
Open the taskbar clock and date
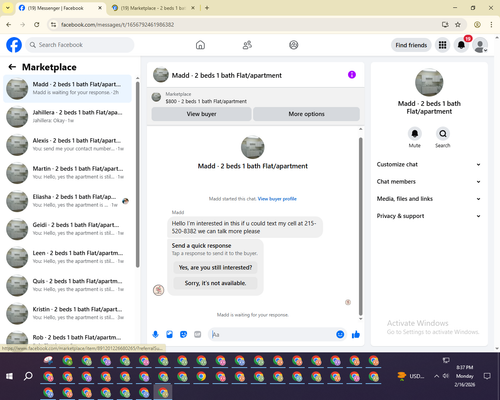point(465,376)
